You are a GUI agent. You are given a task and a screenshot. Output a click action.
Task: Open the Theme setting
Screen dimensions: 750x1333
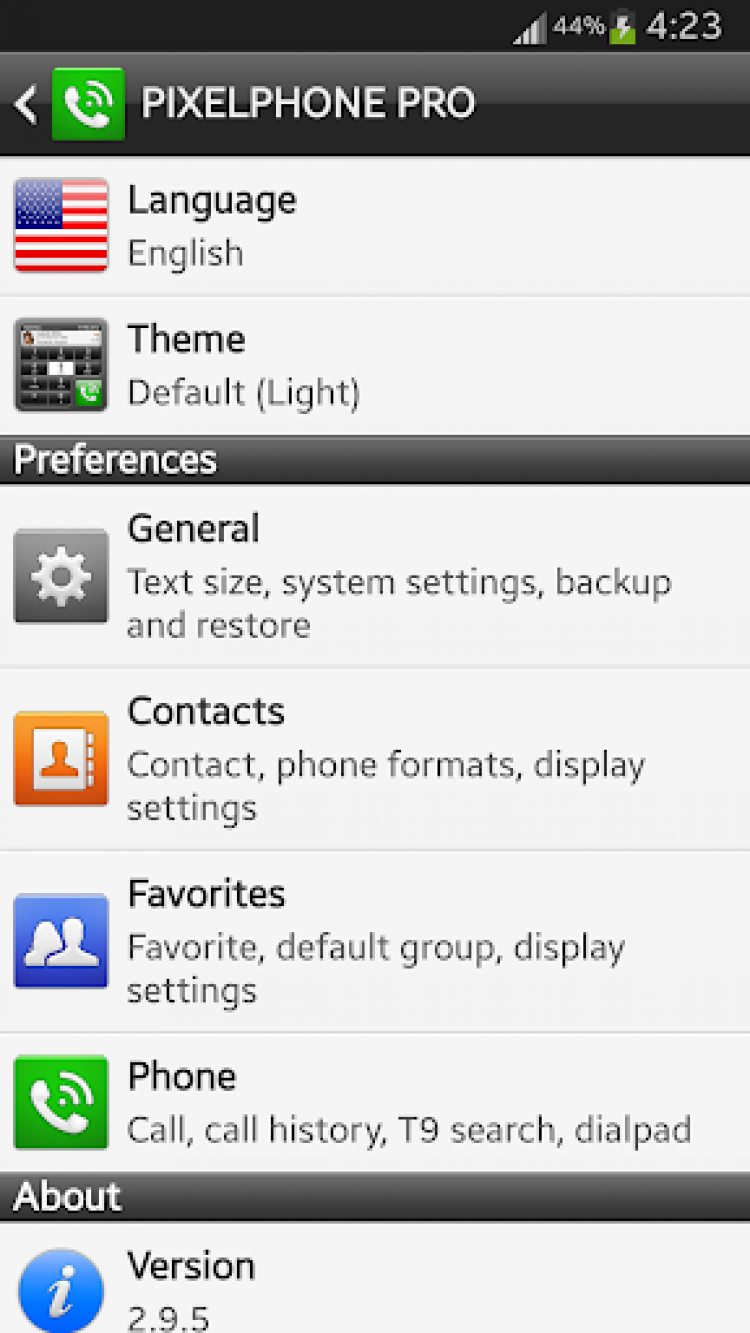click(400, 366)
